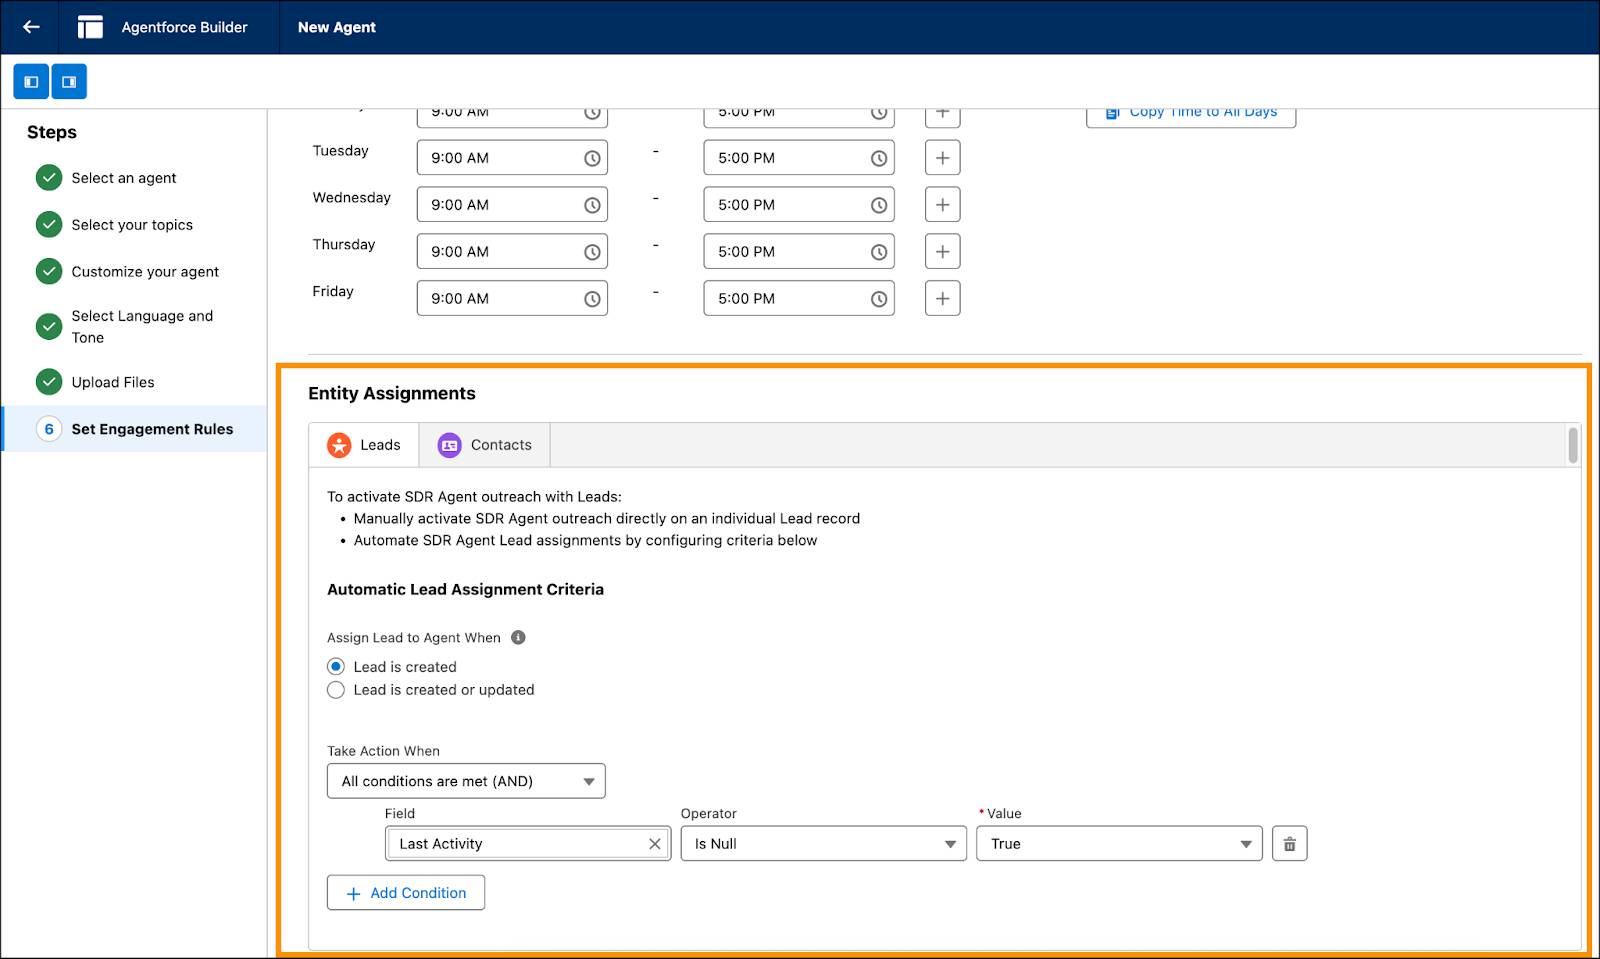Open clock picker for Friday start time
The height and width of the screenshot is (959, 1600).
tap(592, 299)
